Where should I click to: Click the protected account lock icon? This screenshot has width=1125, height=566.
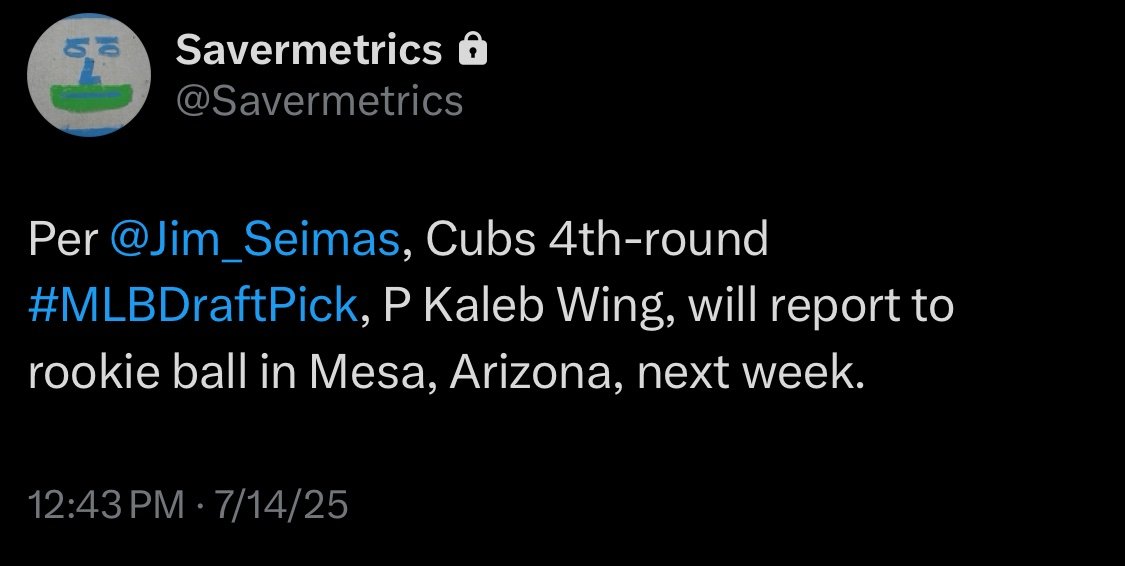[x=472, y=50]
